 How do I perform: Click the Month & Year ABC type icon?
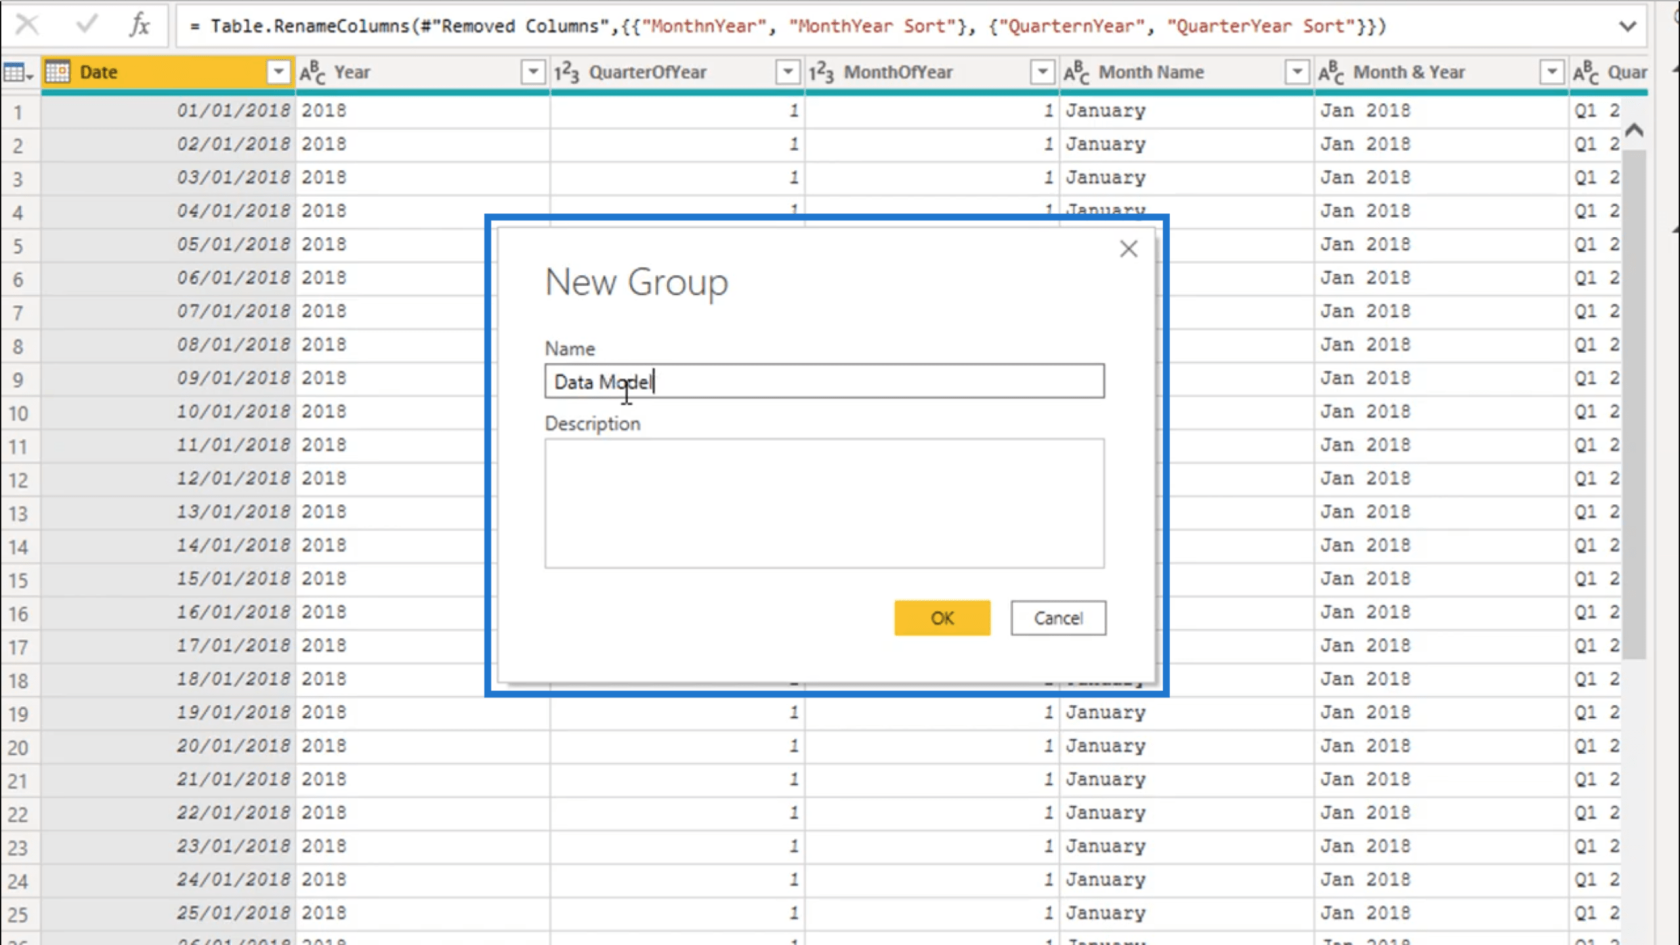1331,72
